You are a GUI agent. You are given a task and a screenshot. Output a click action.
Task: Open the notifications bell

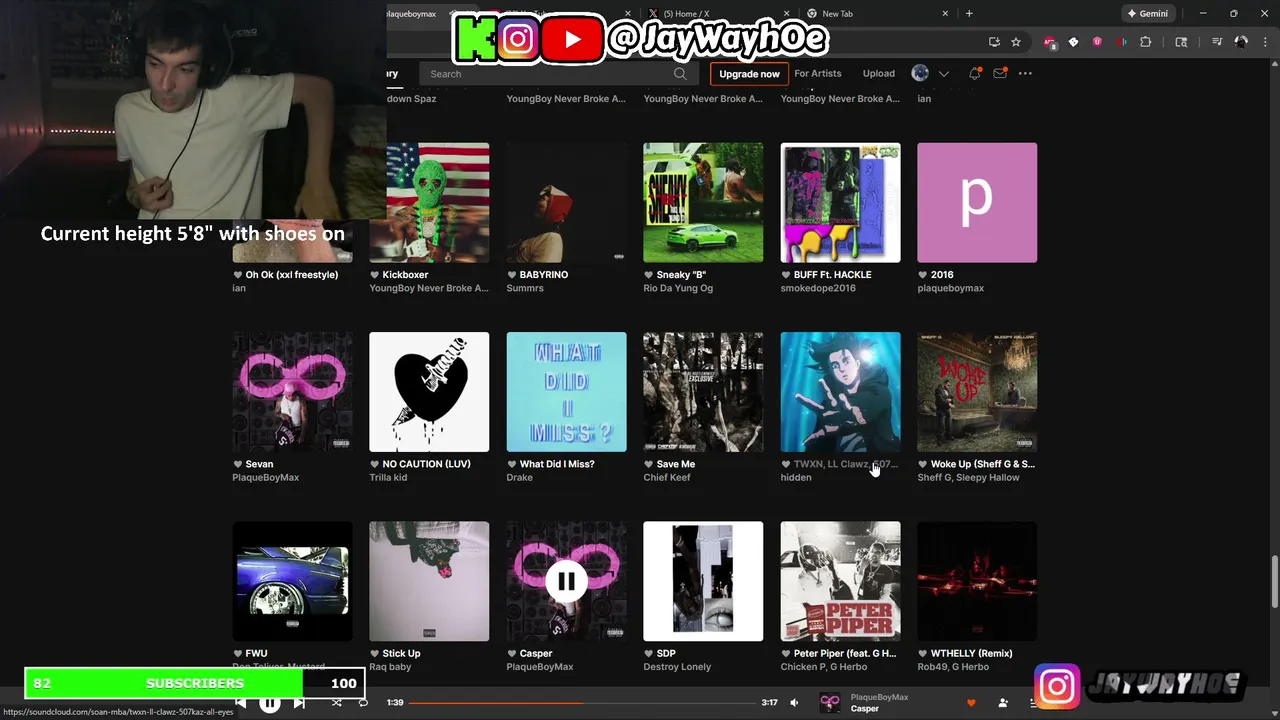975,73
